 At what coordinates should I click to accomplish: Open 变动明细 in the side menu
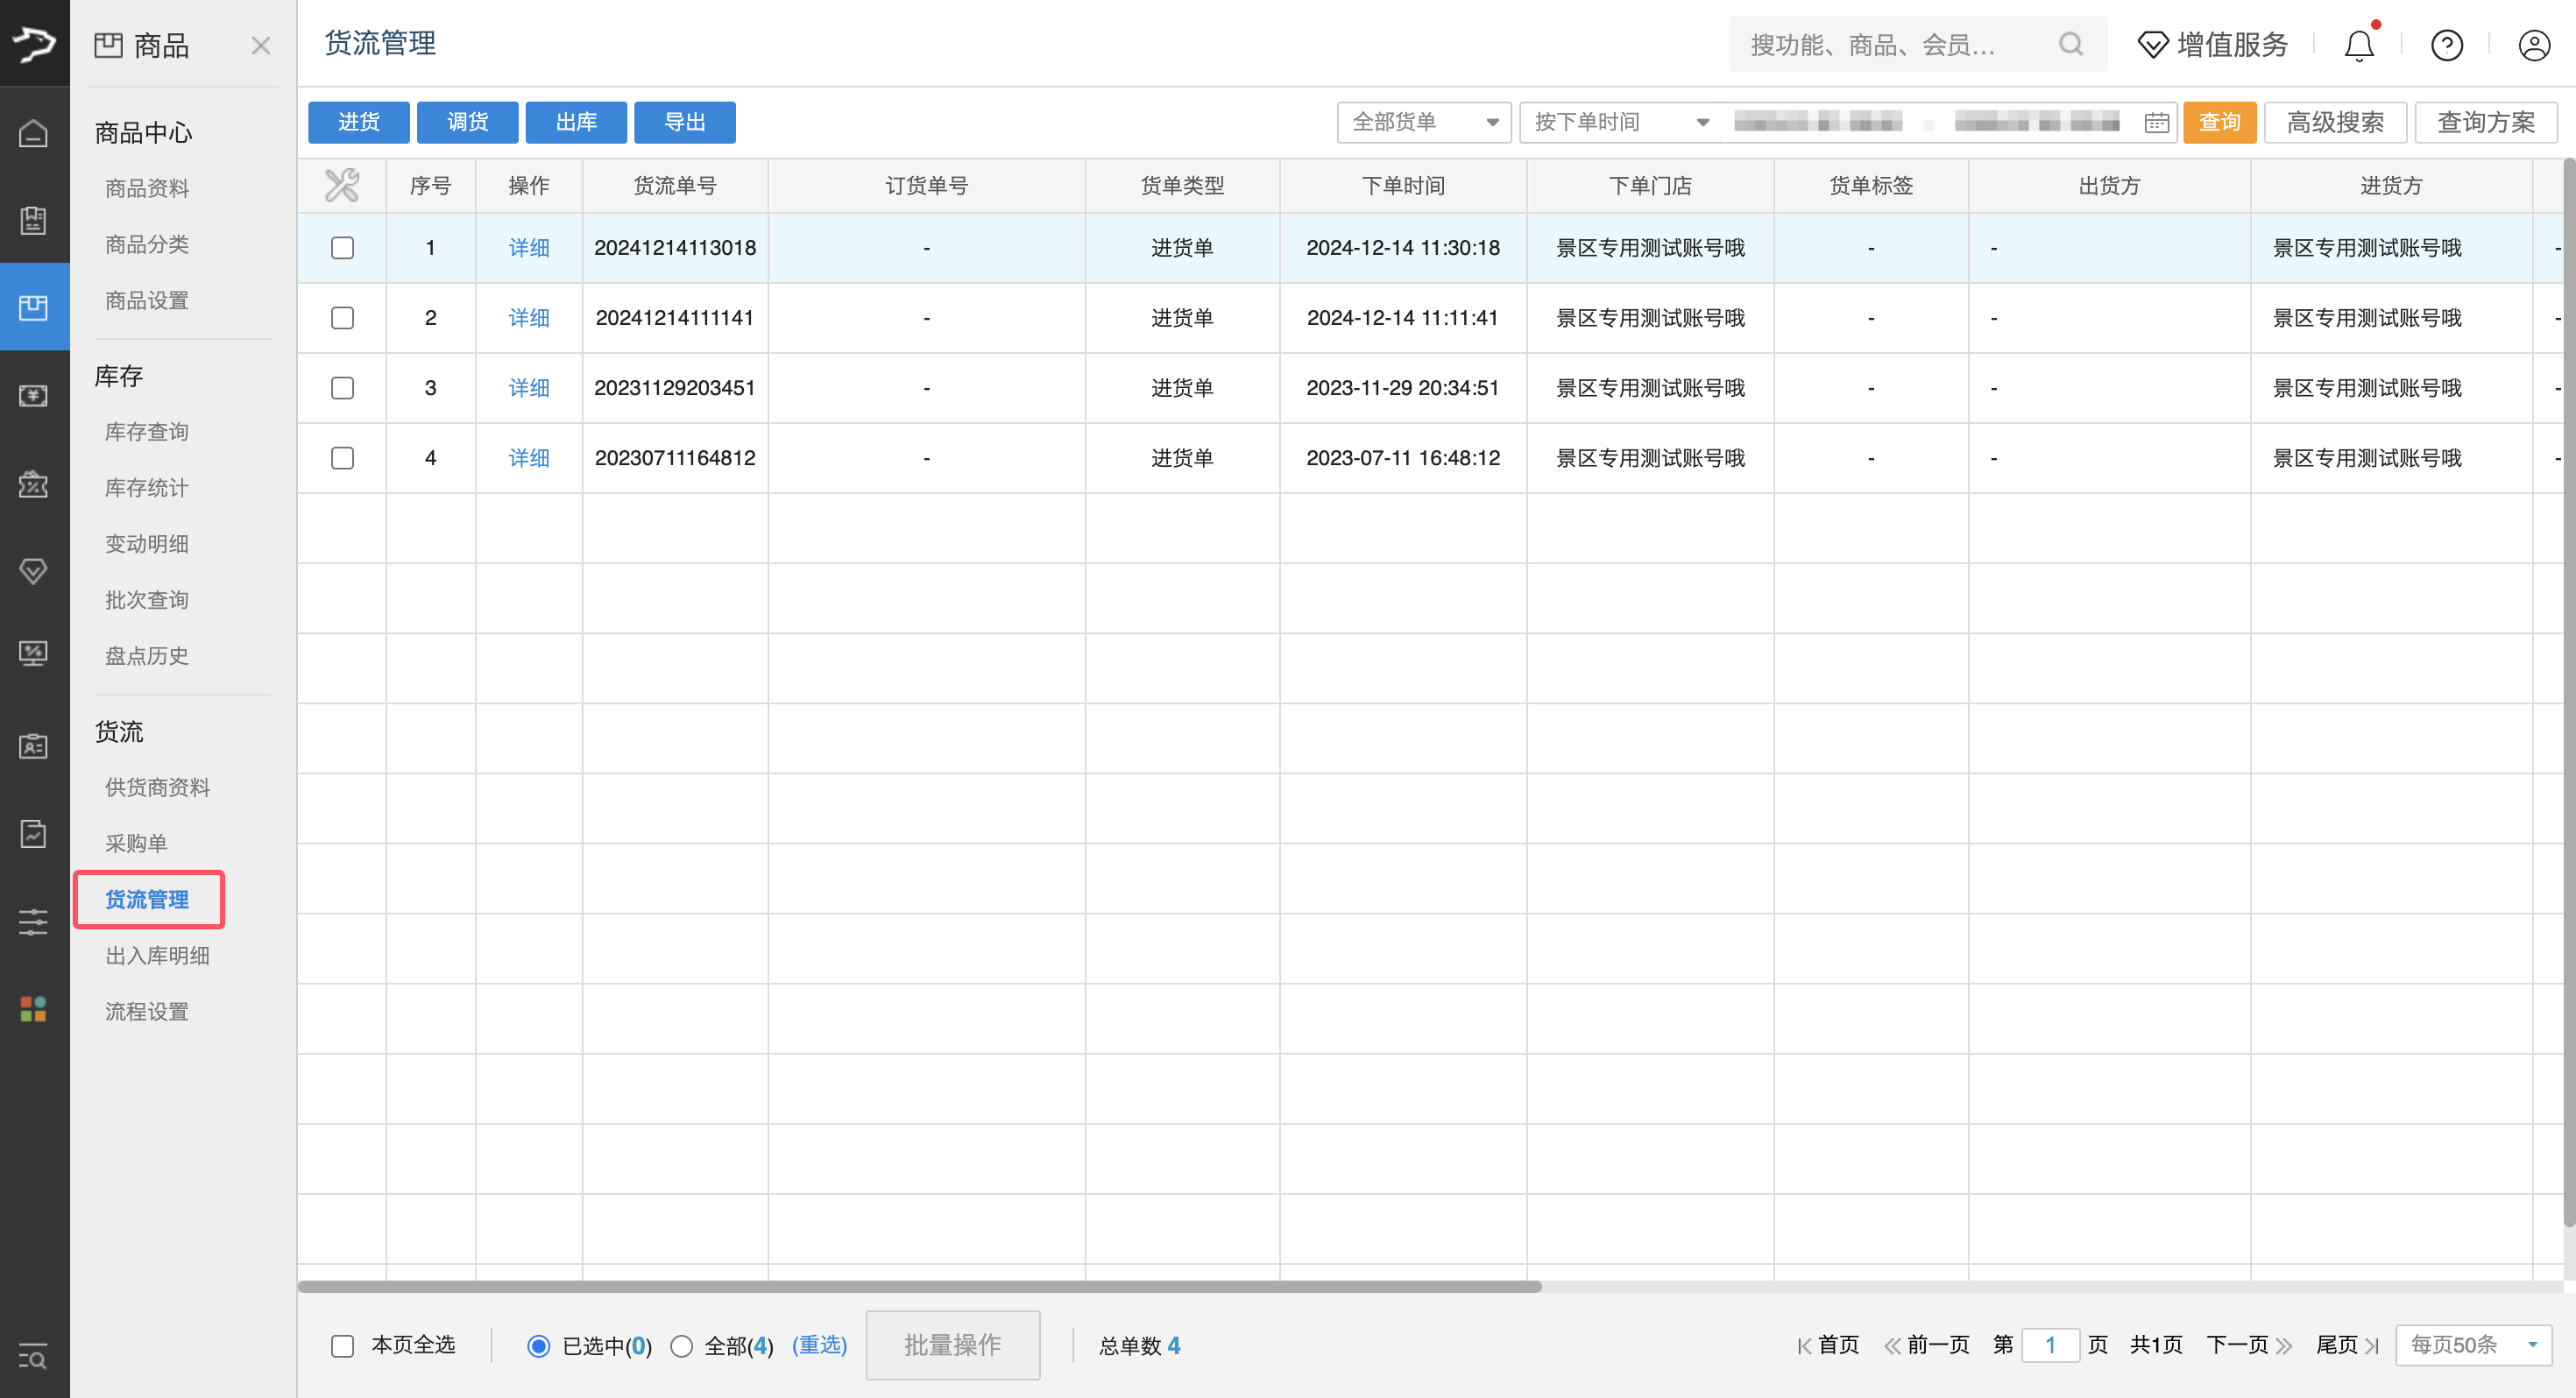click(x=147, y=543)
